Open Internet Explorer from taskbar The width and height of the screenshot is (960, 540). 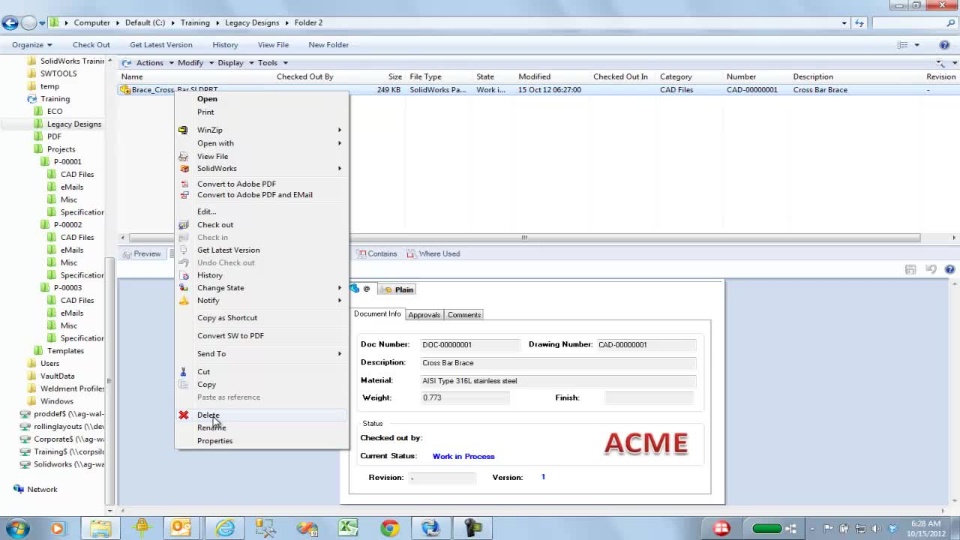(x=225, y=528)
